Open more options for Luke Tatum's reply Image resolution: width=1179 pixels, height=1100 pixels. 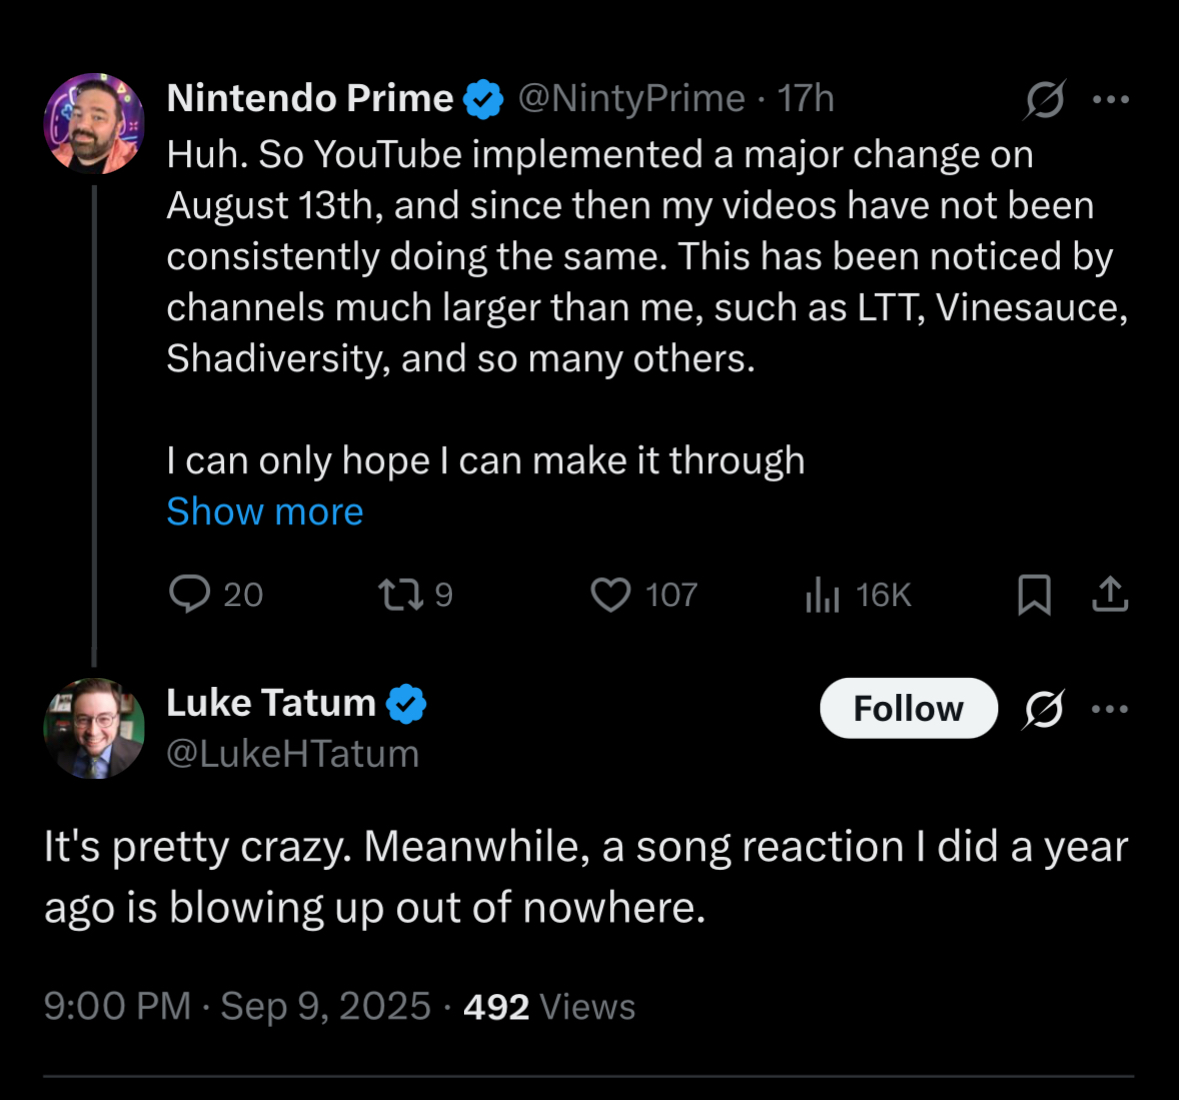(x=1111, y=709)
